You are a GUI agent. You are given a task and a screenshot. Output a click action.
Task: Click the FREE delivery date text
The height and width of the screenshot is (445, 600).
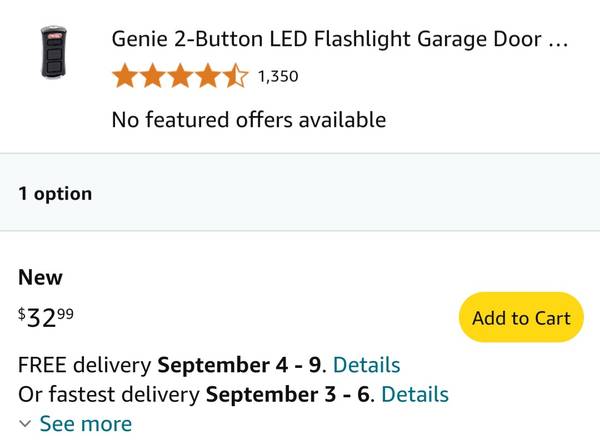pos(242,364)
